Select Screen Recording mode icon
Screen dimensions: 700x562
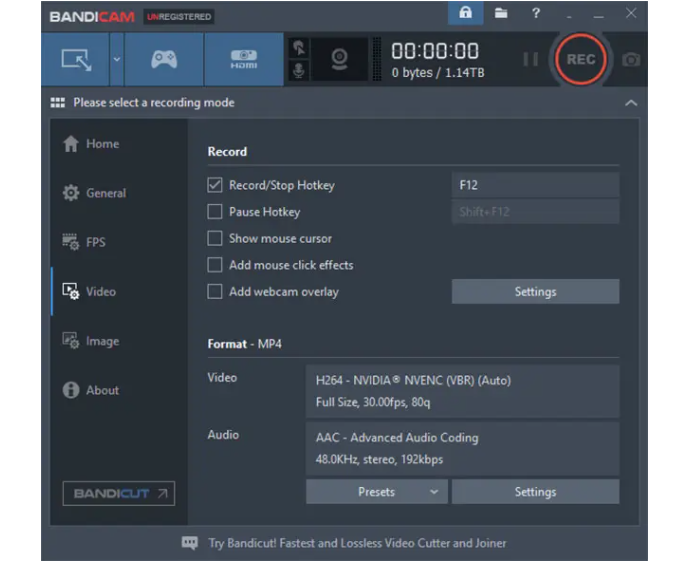[x=76, y=59]
